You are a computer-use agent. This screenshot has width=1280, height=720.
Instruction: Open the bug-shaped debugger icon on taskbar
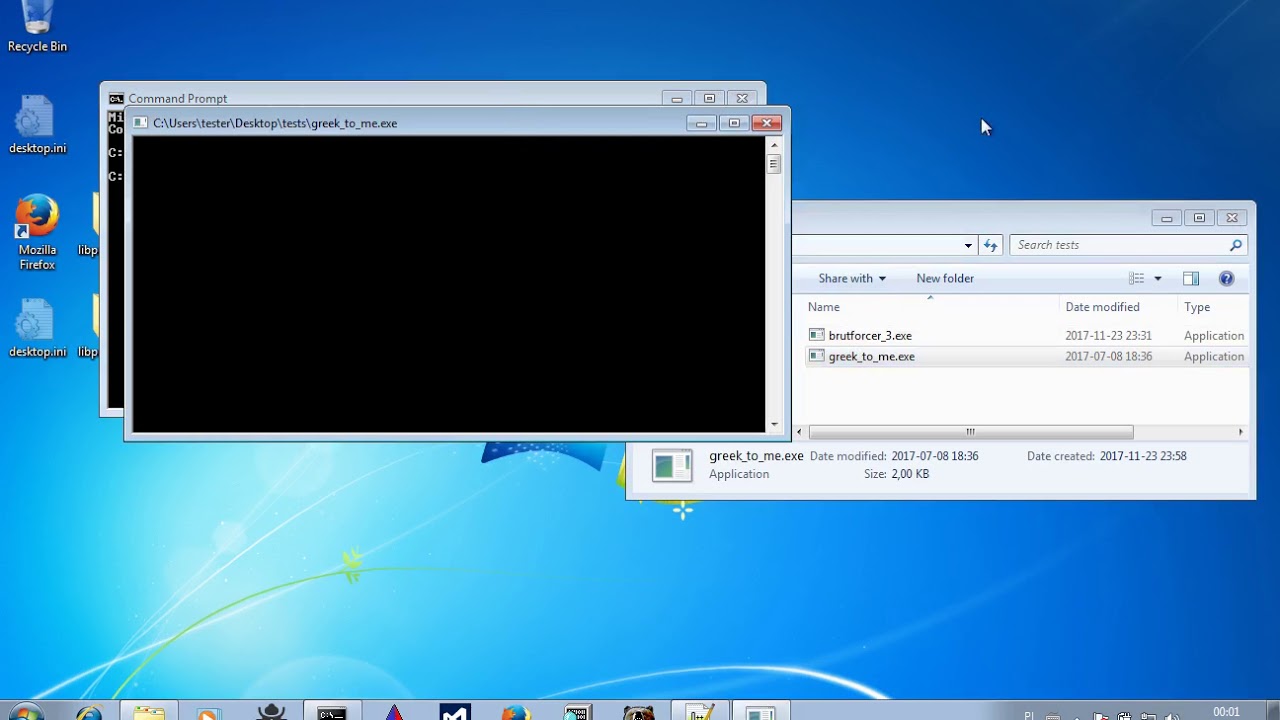pyautogui.click(x=271, y=712)
